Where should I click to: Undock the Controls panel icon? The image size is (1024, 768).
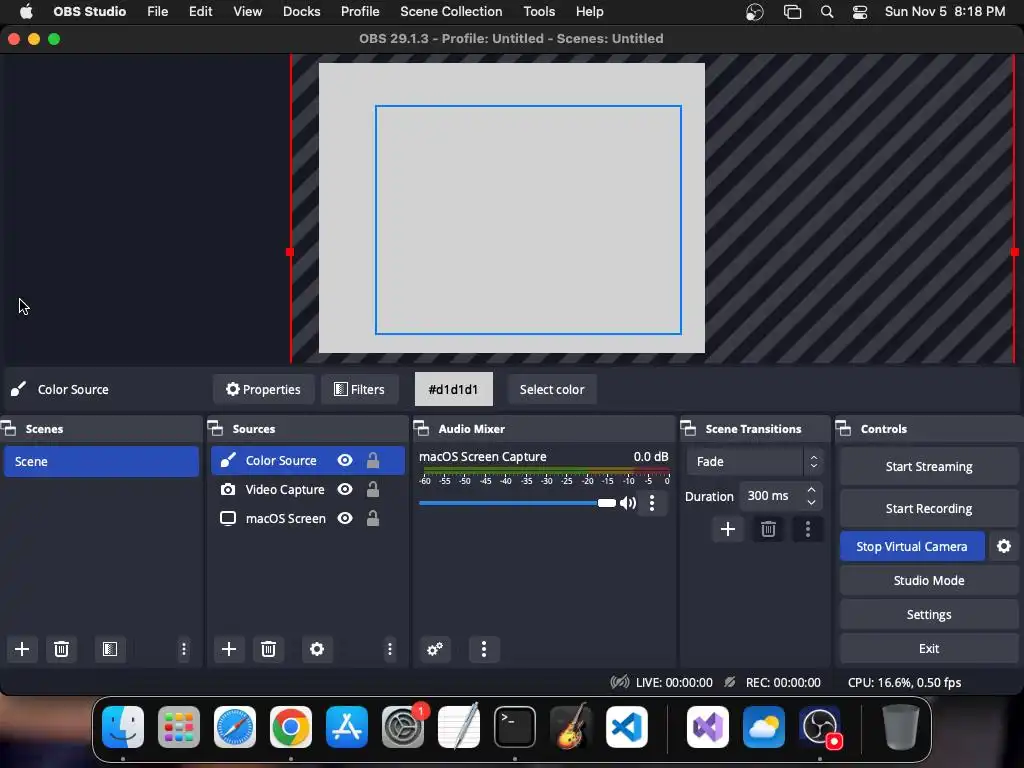844,429
